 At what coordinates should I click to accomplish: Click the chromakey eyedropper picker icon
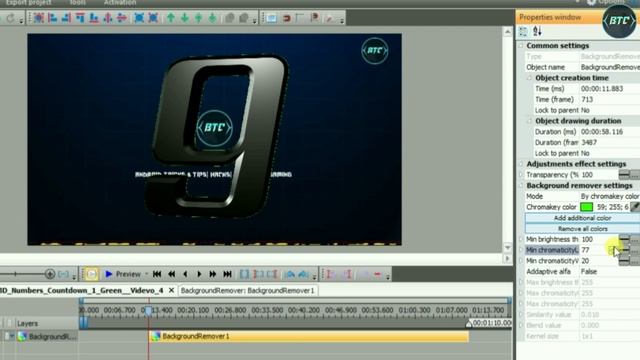click(x=635, y=207)
